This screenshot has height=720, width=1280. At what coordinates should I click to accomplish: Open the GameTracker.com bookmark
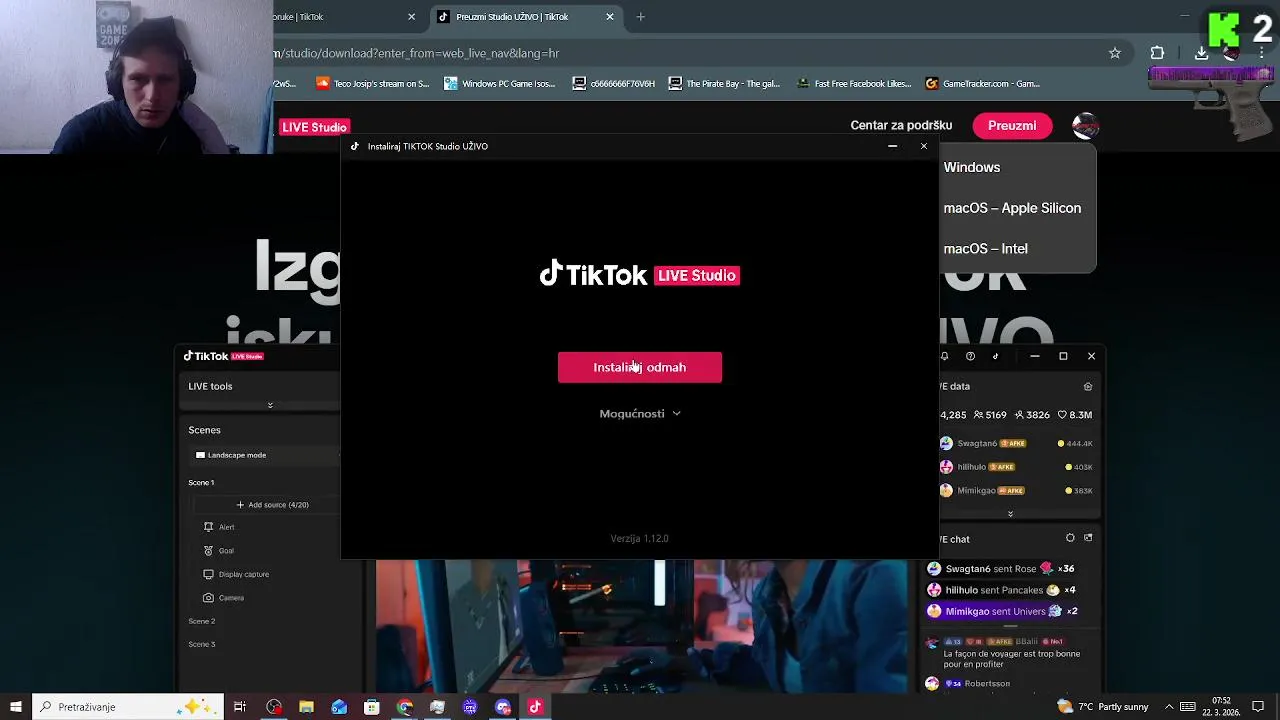coord(983,84)
